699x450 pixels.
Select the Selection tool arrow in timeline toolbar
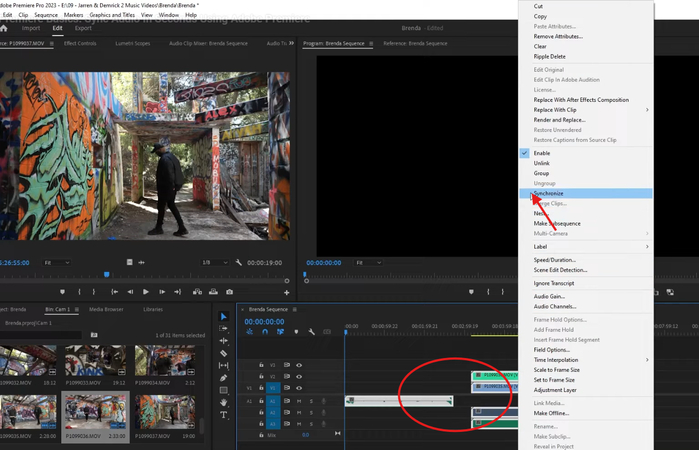click(x=223, y=317)
